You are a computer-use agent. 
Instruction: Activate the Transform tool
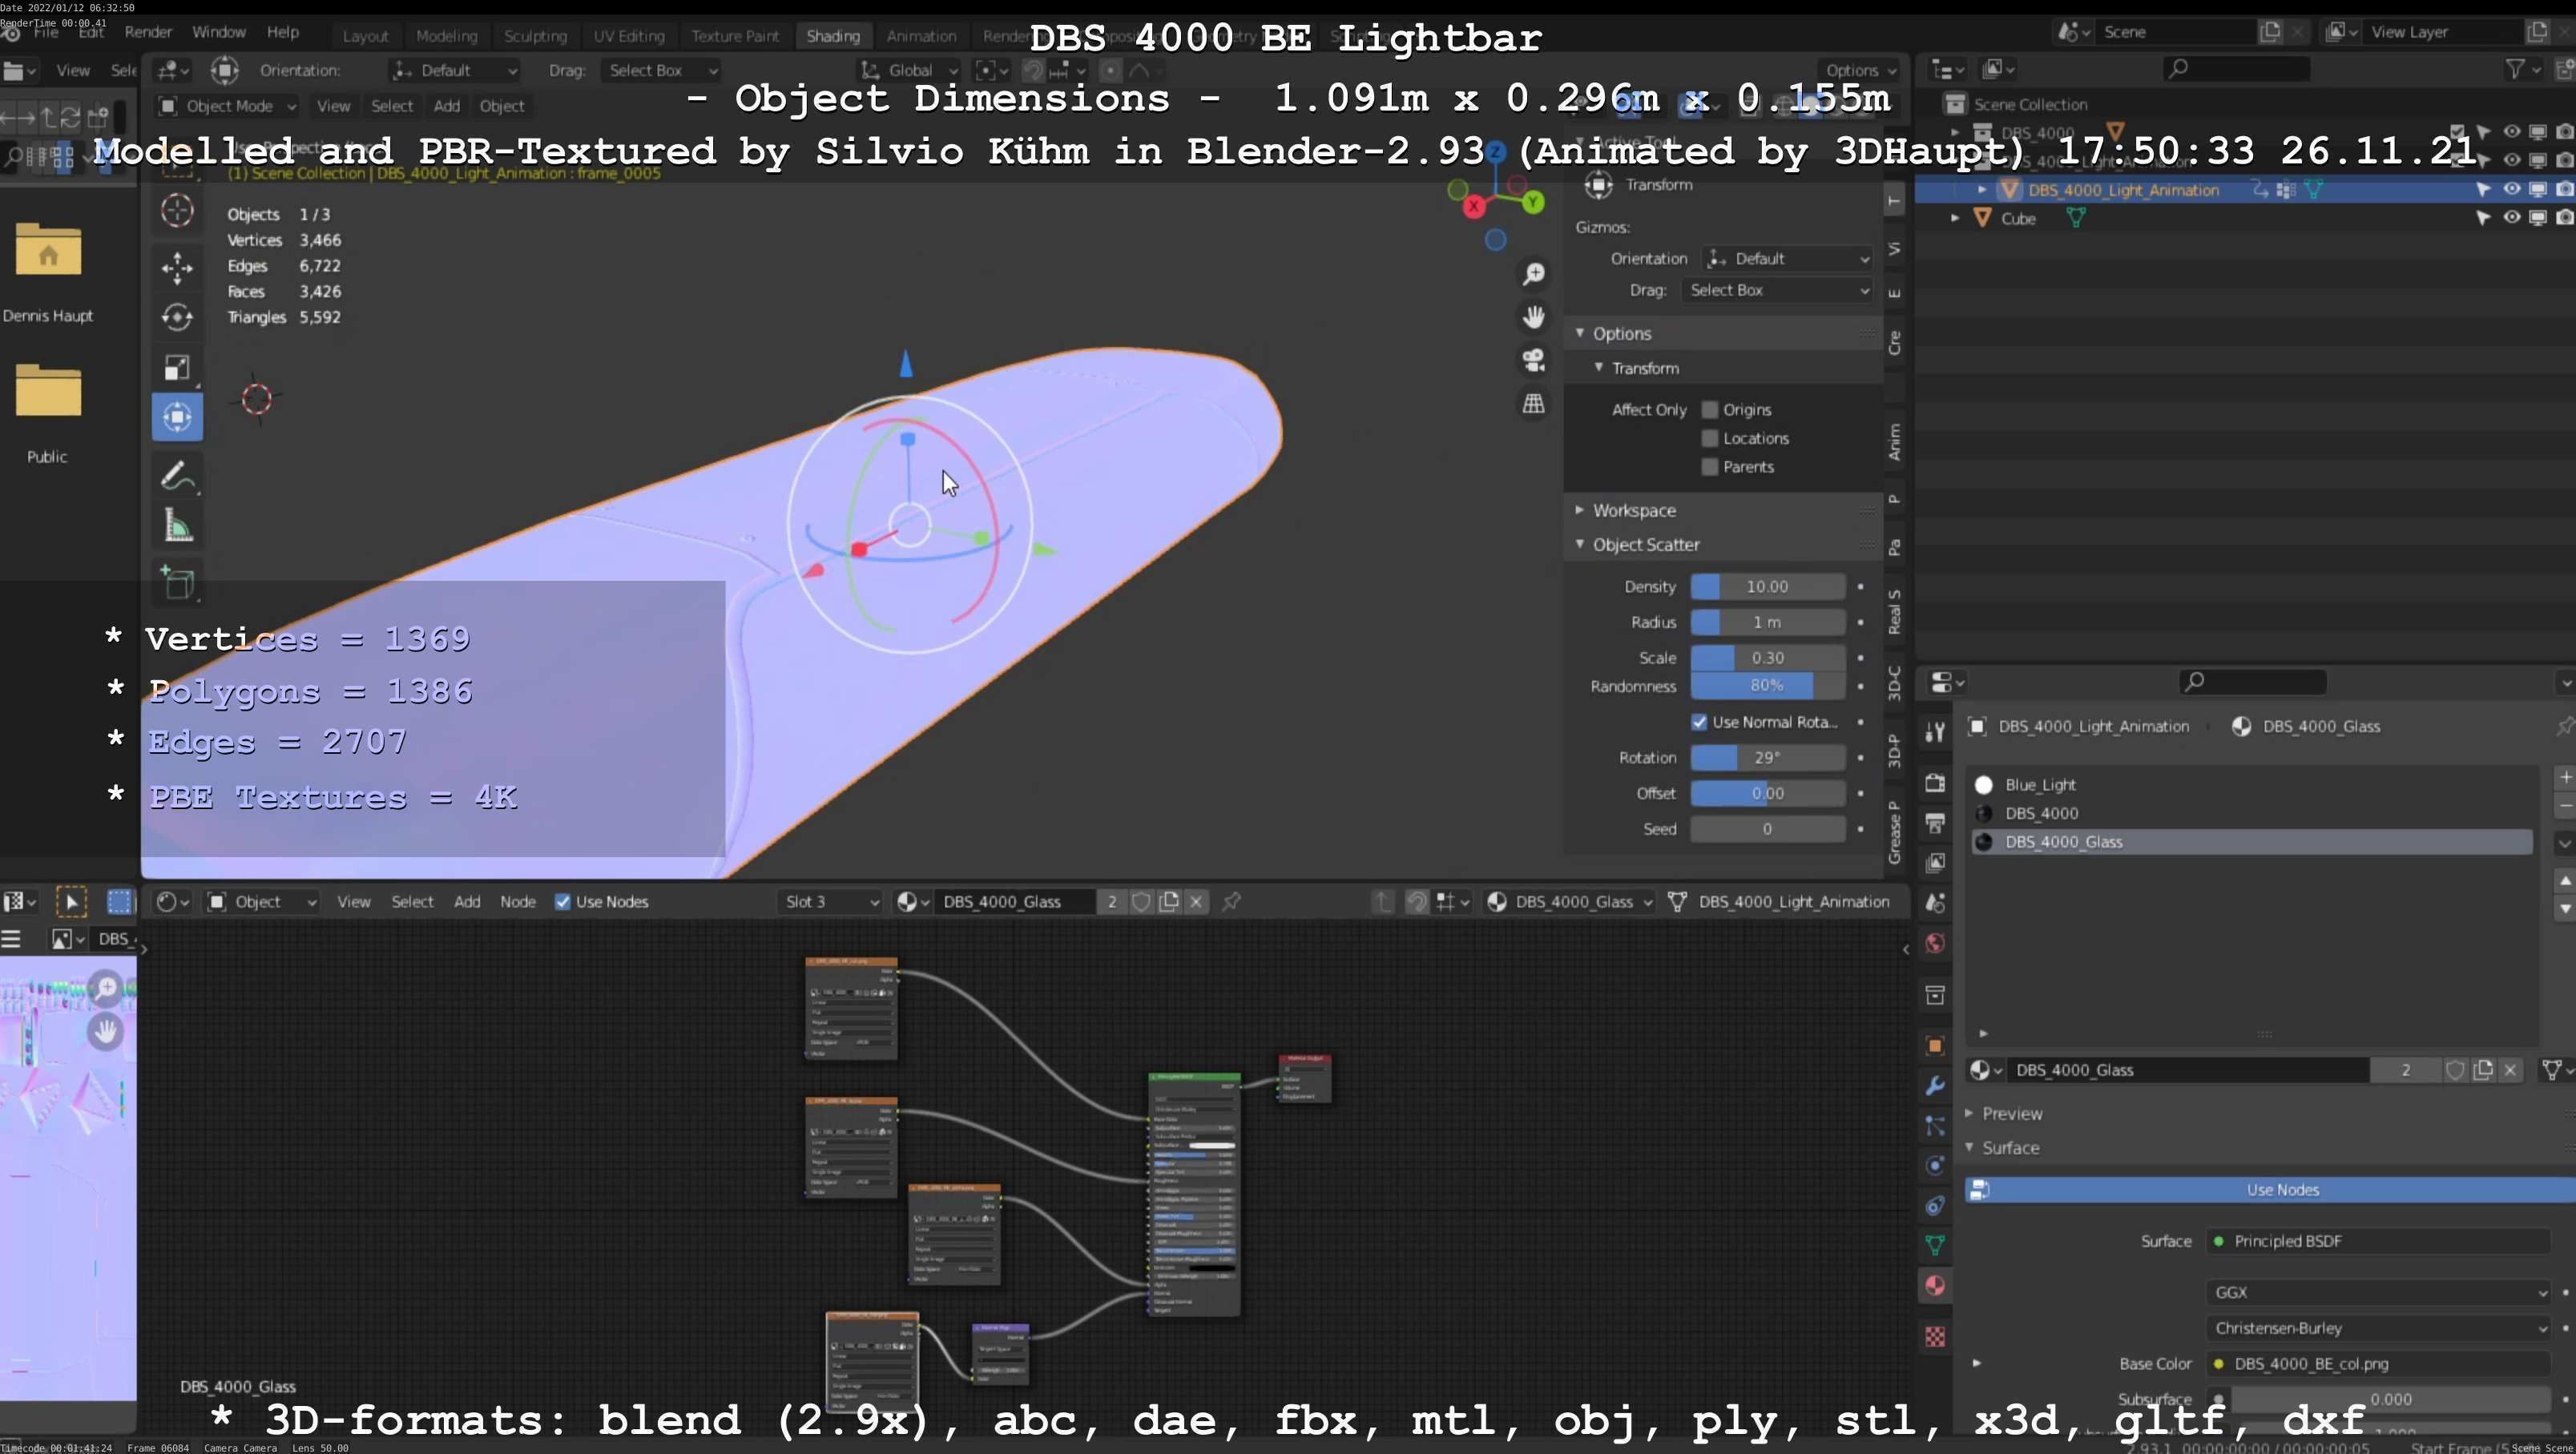177,417
